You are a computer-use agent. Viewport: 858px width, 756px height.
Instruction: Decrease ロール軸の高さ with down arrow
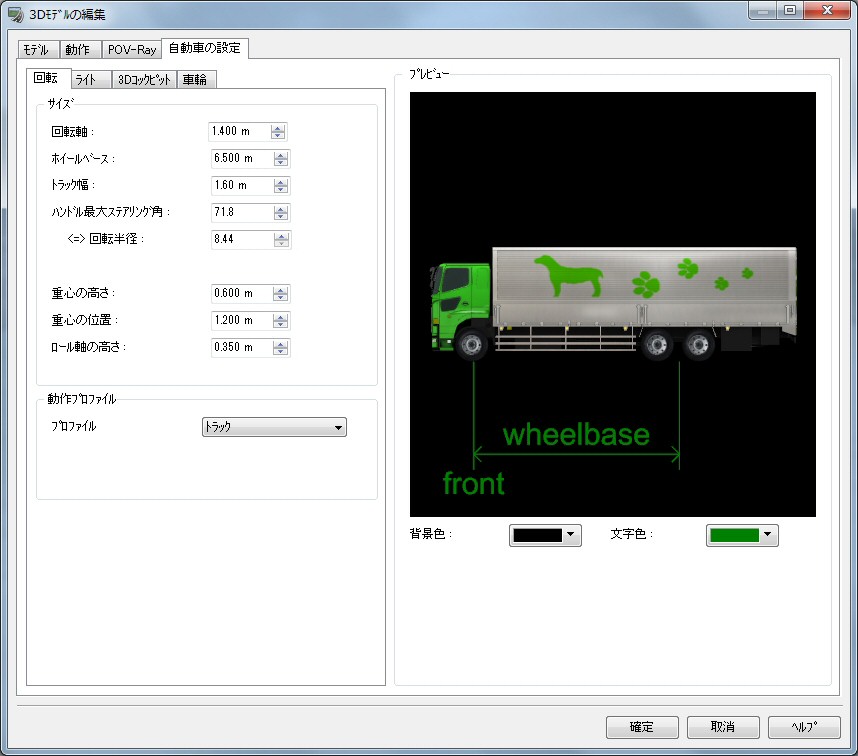tap(280, 351)
